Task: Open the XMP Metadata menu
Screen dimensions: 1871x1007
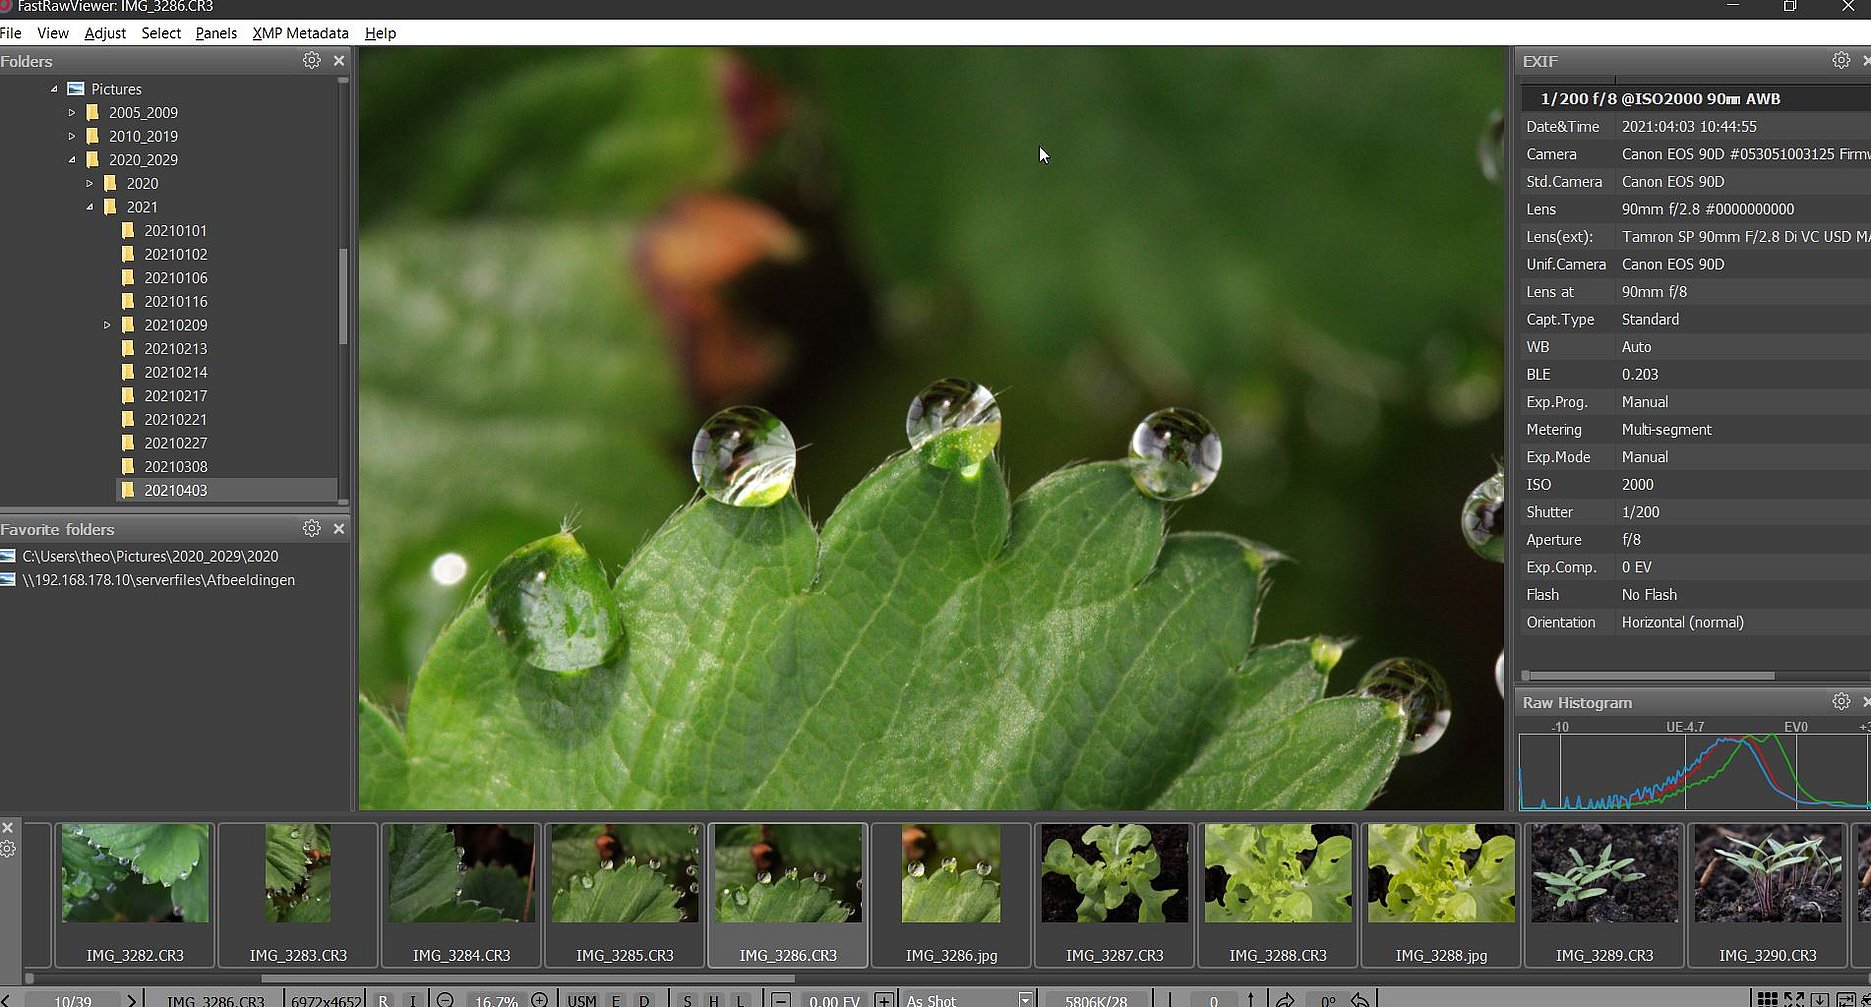Action: pyautogui.click(x=300, y=33)
